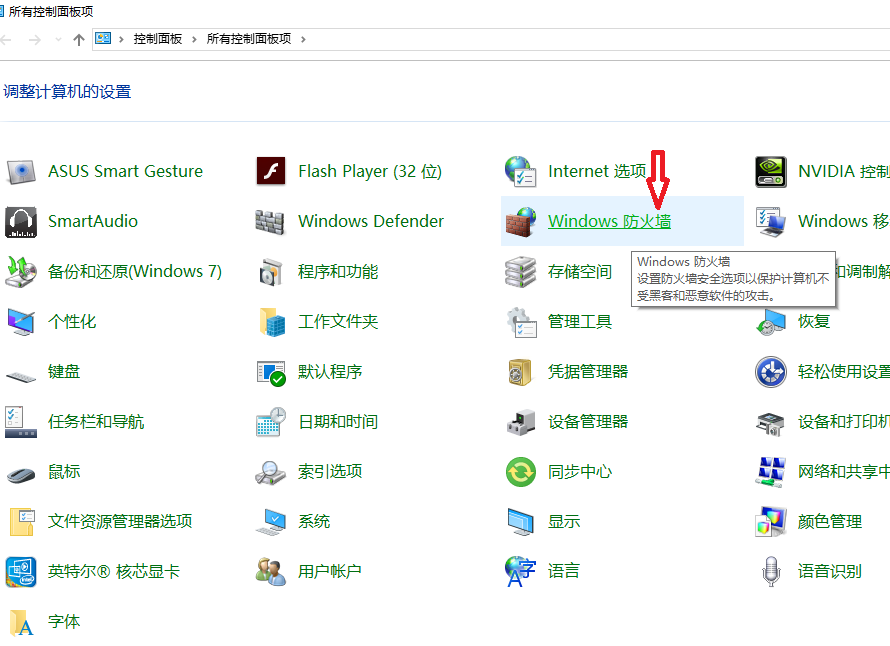890x646 pixels.
Task: Click the 同步中心 green sync icon
Action: pos(520,472)
